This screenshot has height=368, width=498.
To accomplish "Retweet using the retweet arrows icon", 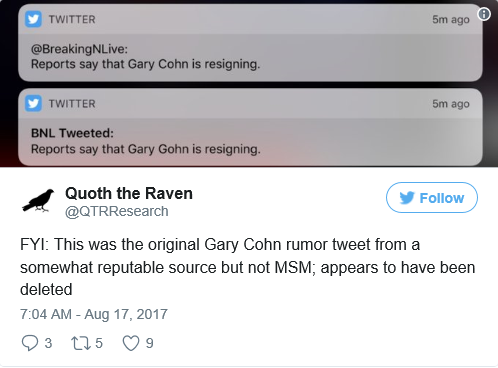I will (81, 343).
